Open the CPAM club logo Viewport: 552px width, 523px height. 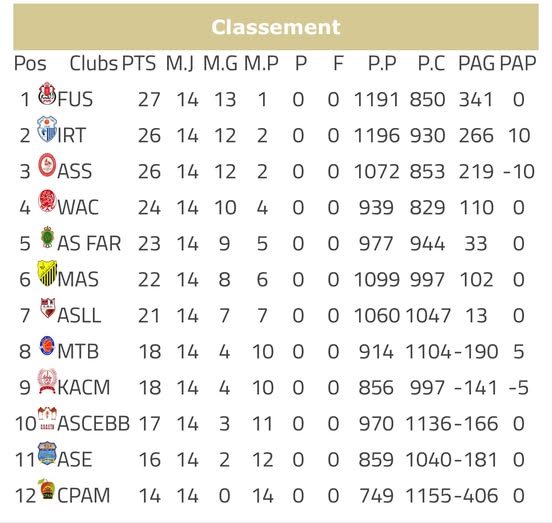click(x=47, y=489)
